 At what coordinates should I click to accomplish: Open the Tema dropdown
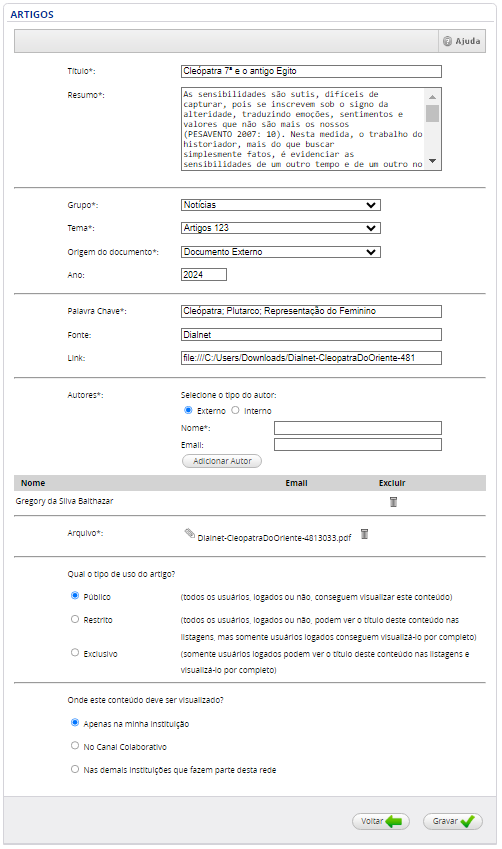click(x=281, y=228)
